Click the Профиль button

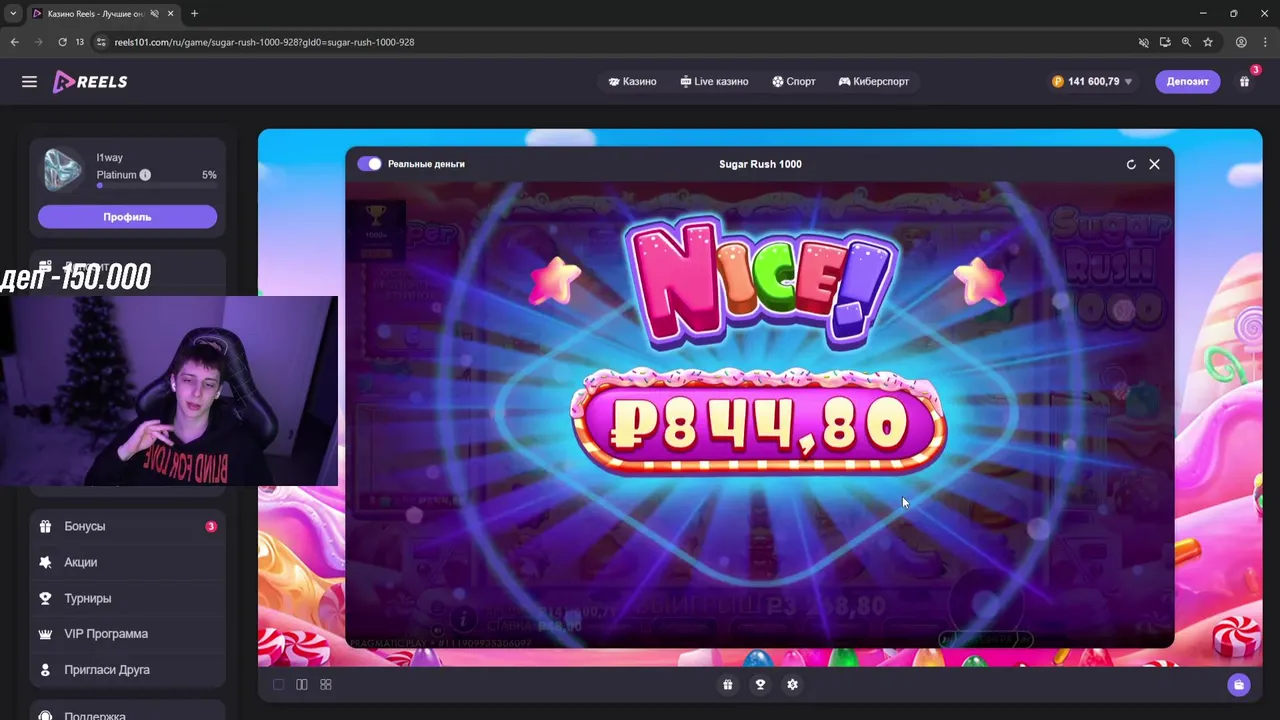click(x=127, y=217)
